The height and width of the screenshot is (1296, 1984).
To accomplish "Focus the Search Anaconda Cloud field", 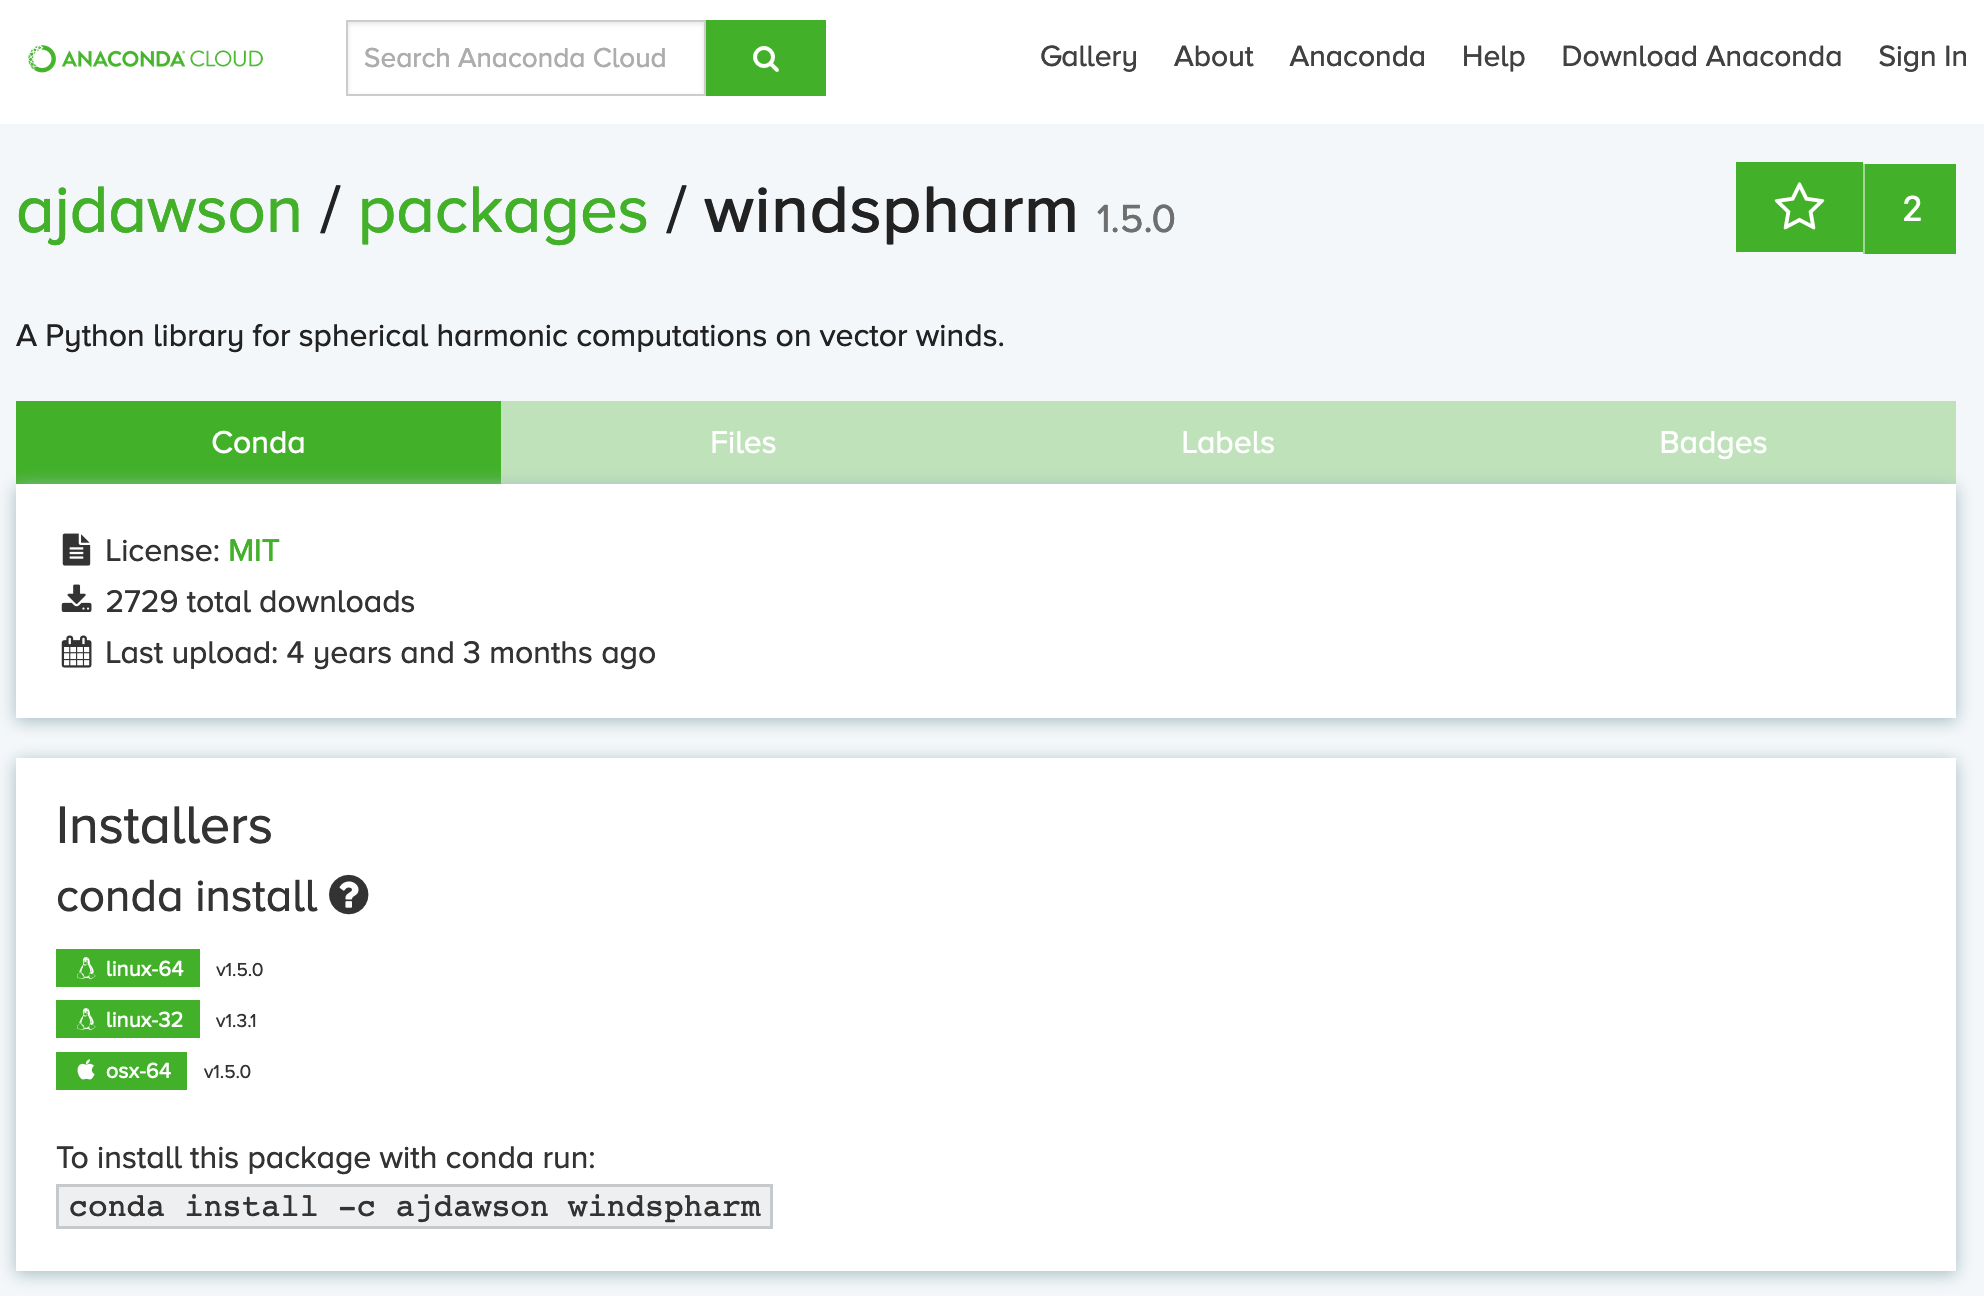I will click(526, 58).
